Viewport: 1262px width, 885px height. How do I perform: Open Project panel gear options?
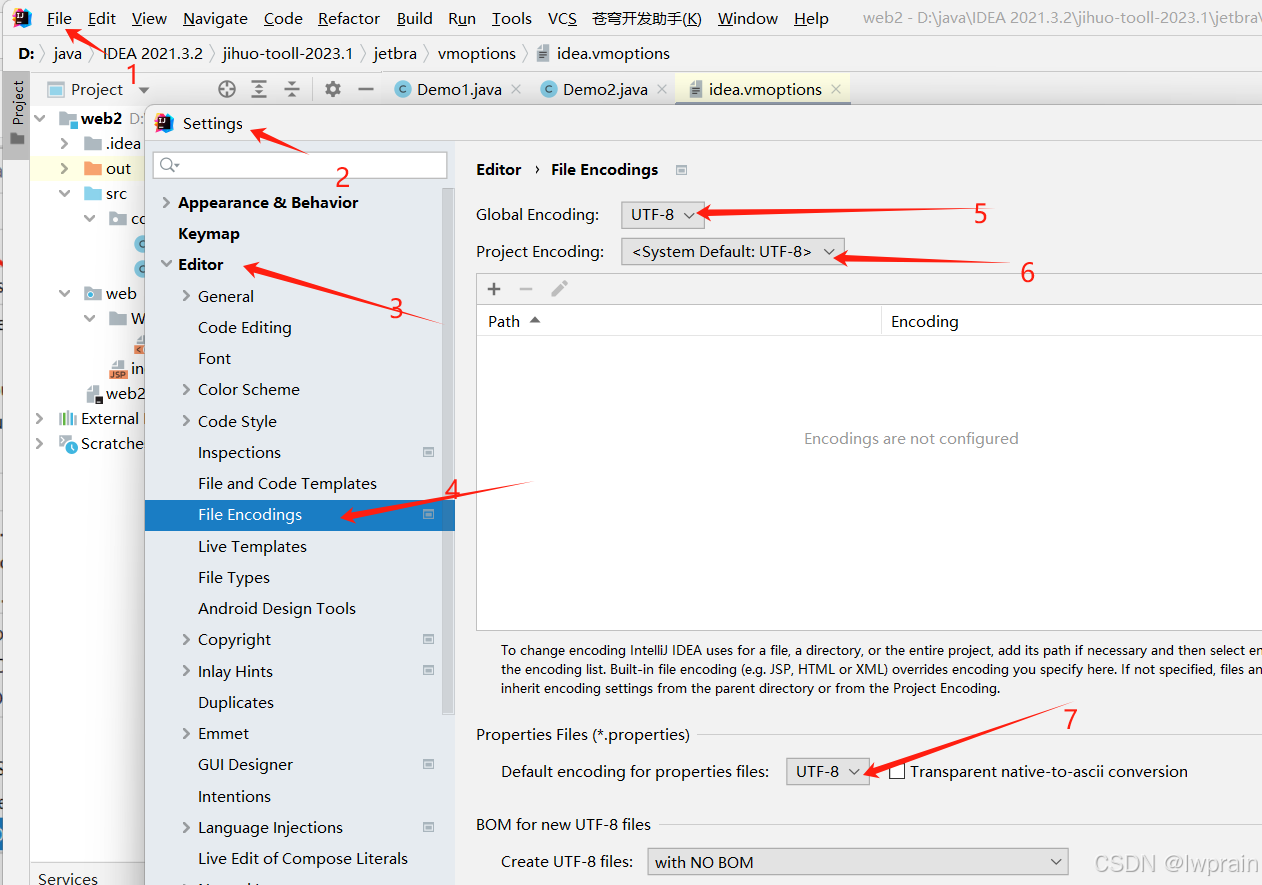[x=333, y=89]
